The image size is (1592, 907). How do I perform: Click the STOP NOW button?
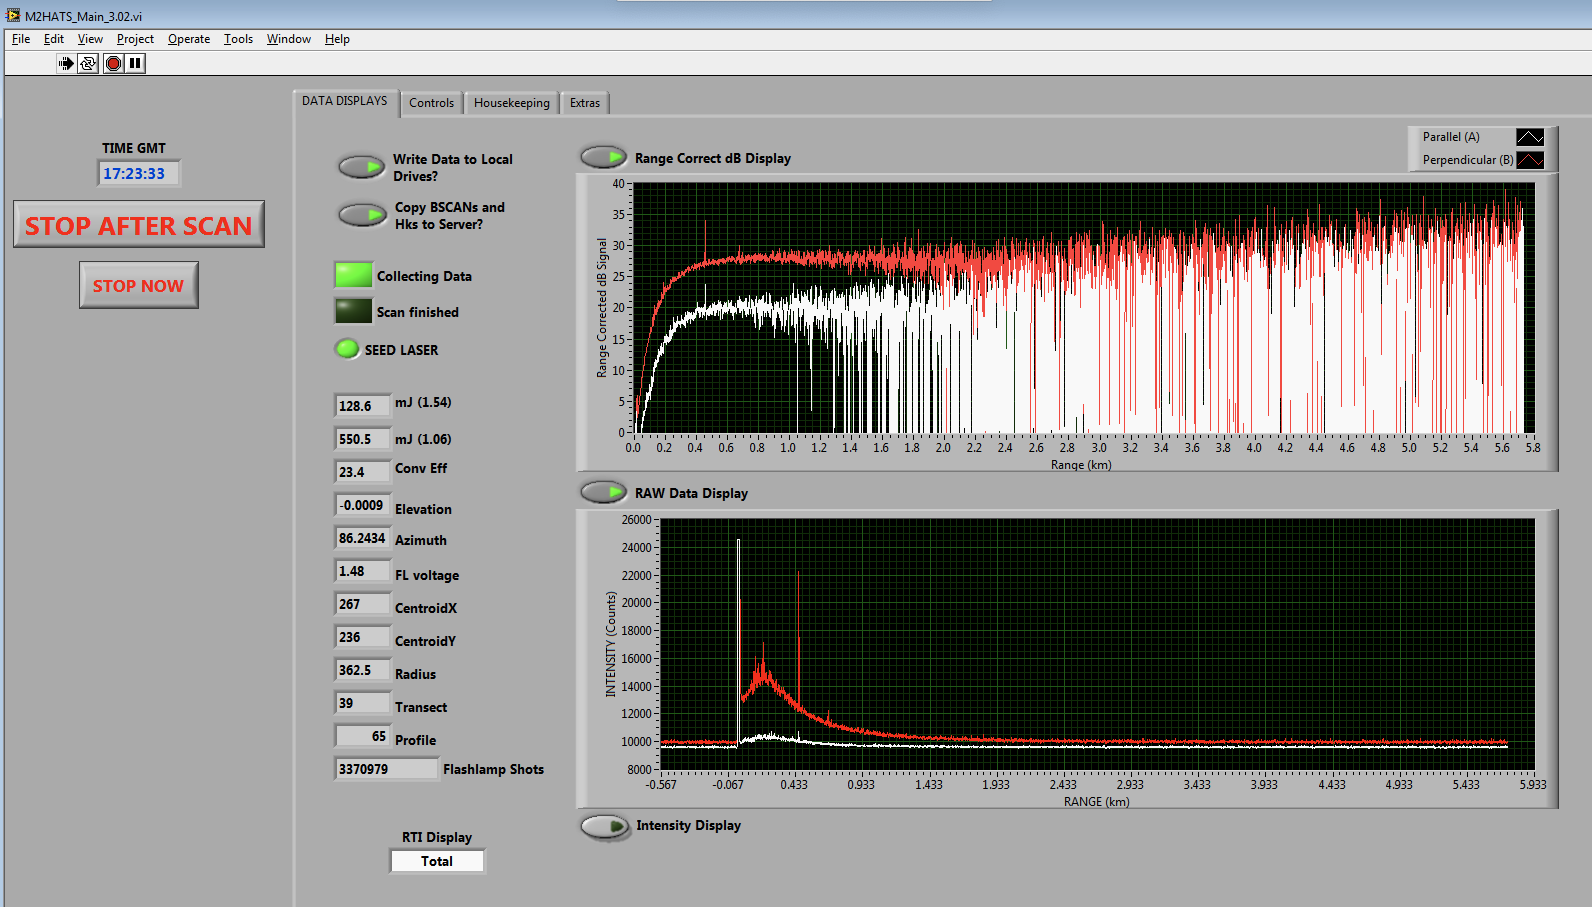(x=139, y=286)
